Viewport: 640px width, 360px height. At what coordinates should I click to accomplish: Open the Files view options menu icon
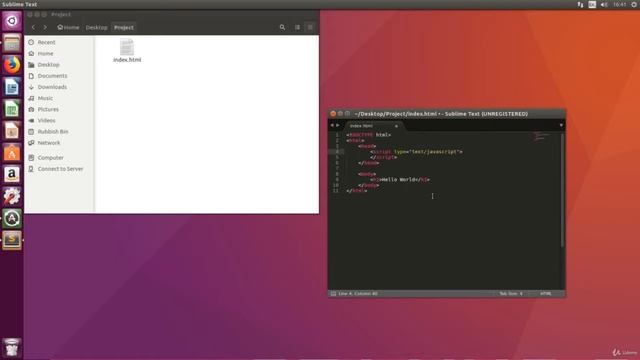tap(310, 27)
